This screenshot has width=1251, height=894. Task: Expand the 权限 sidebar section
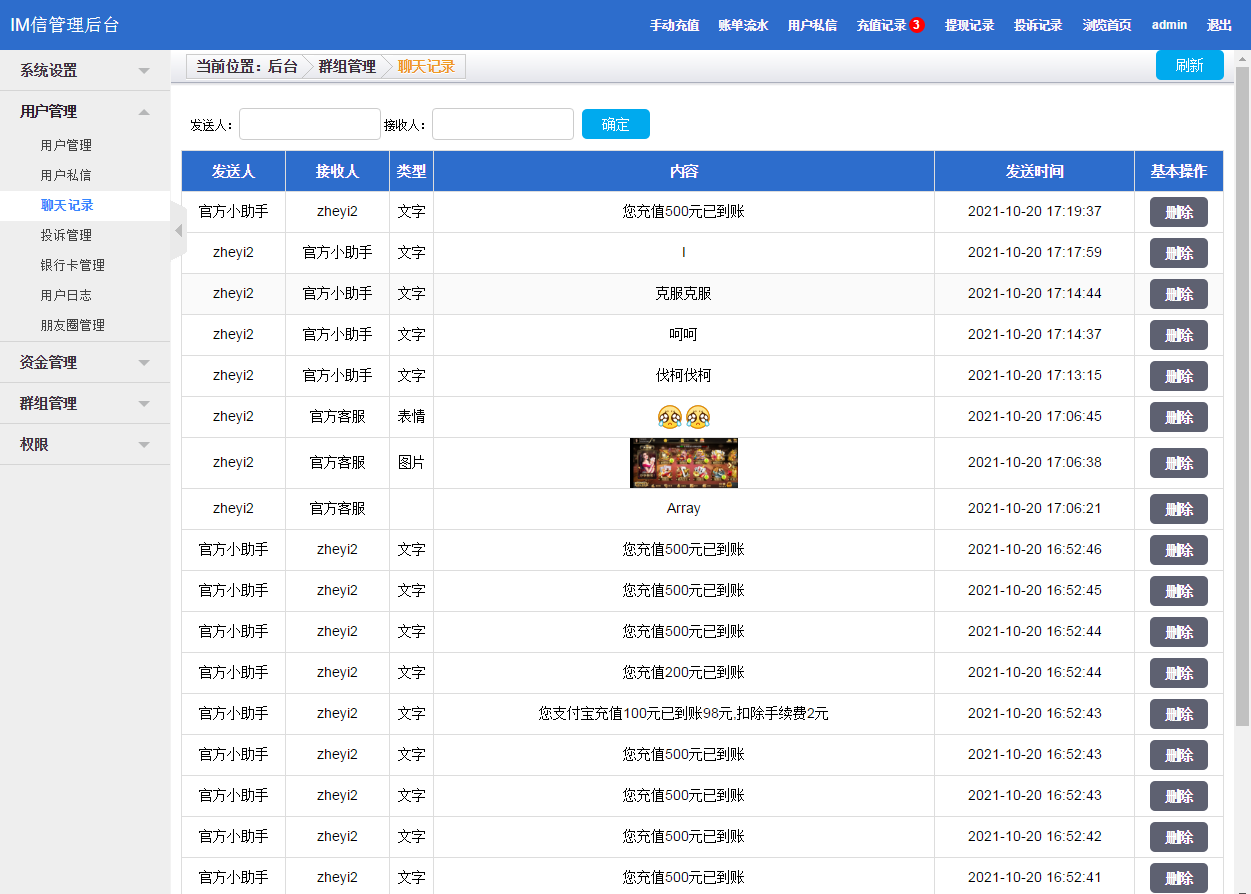[85, 445]
